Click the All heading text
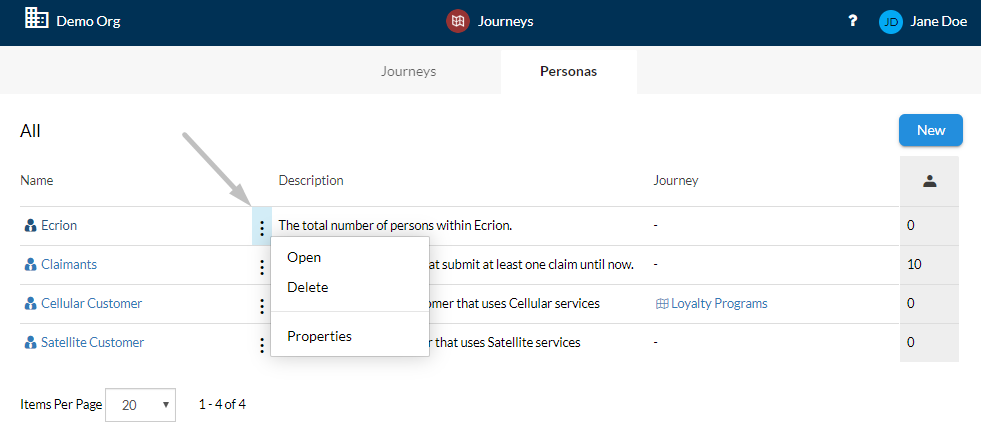 [30, 131]
